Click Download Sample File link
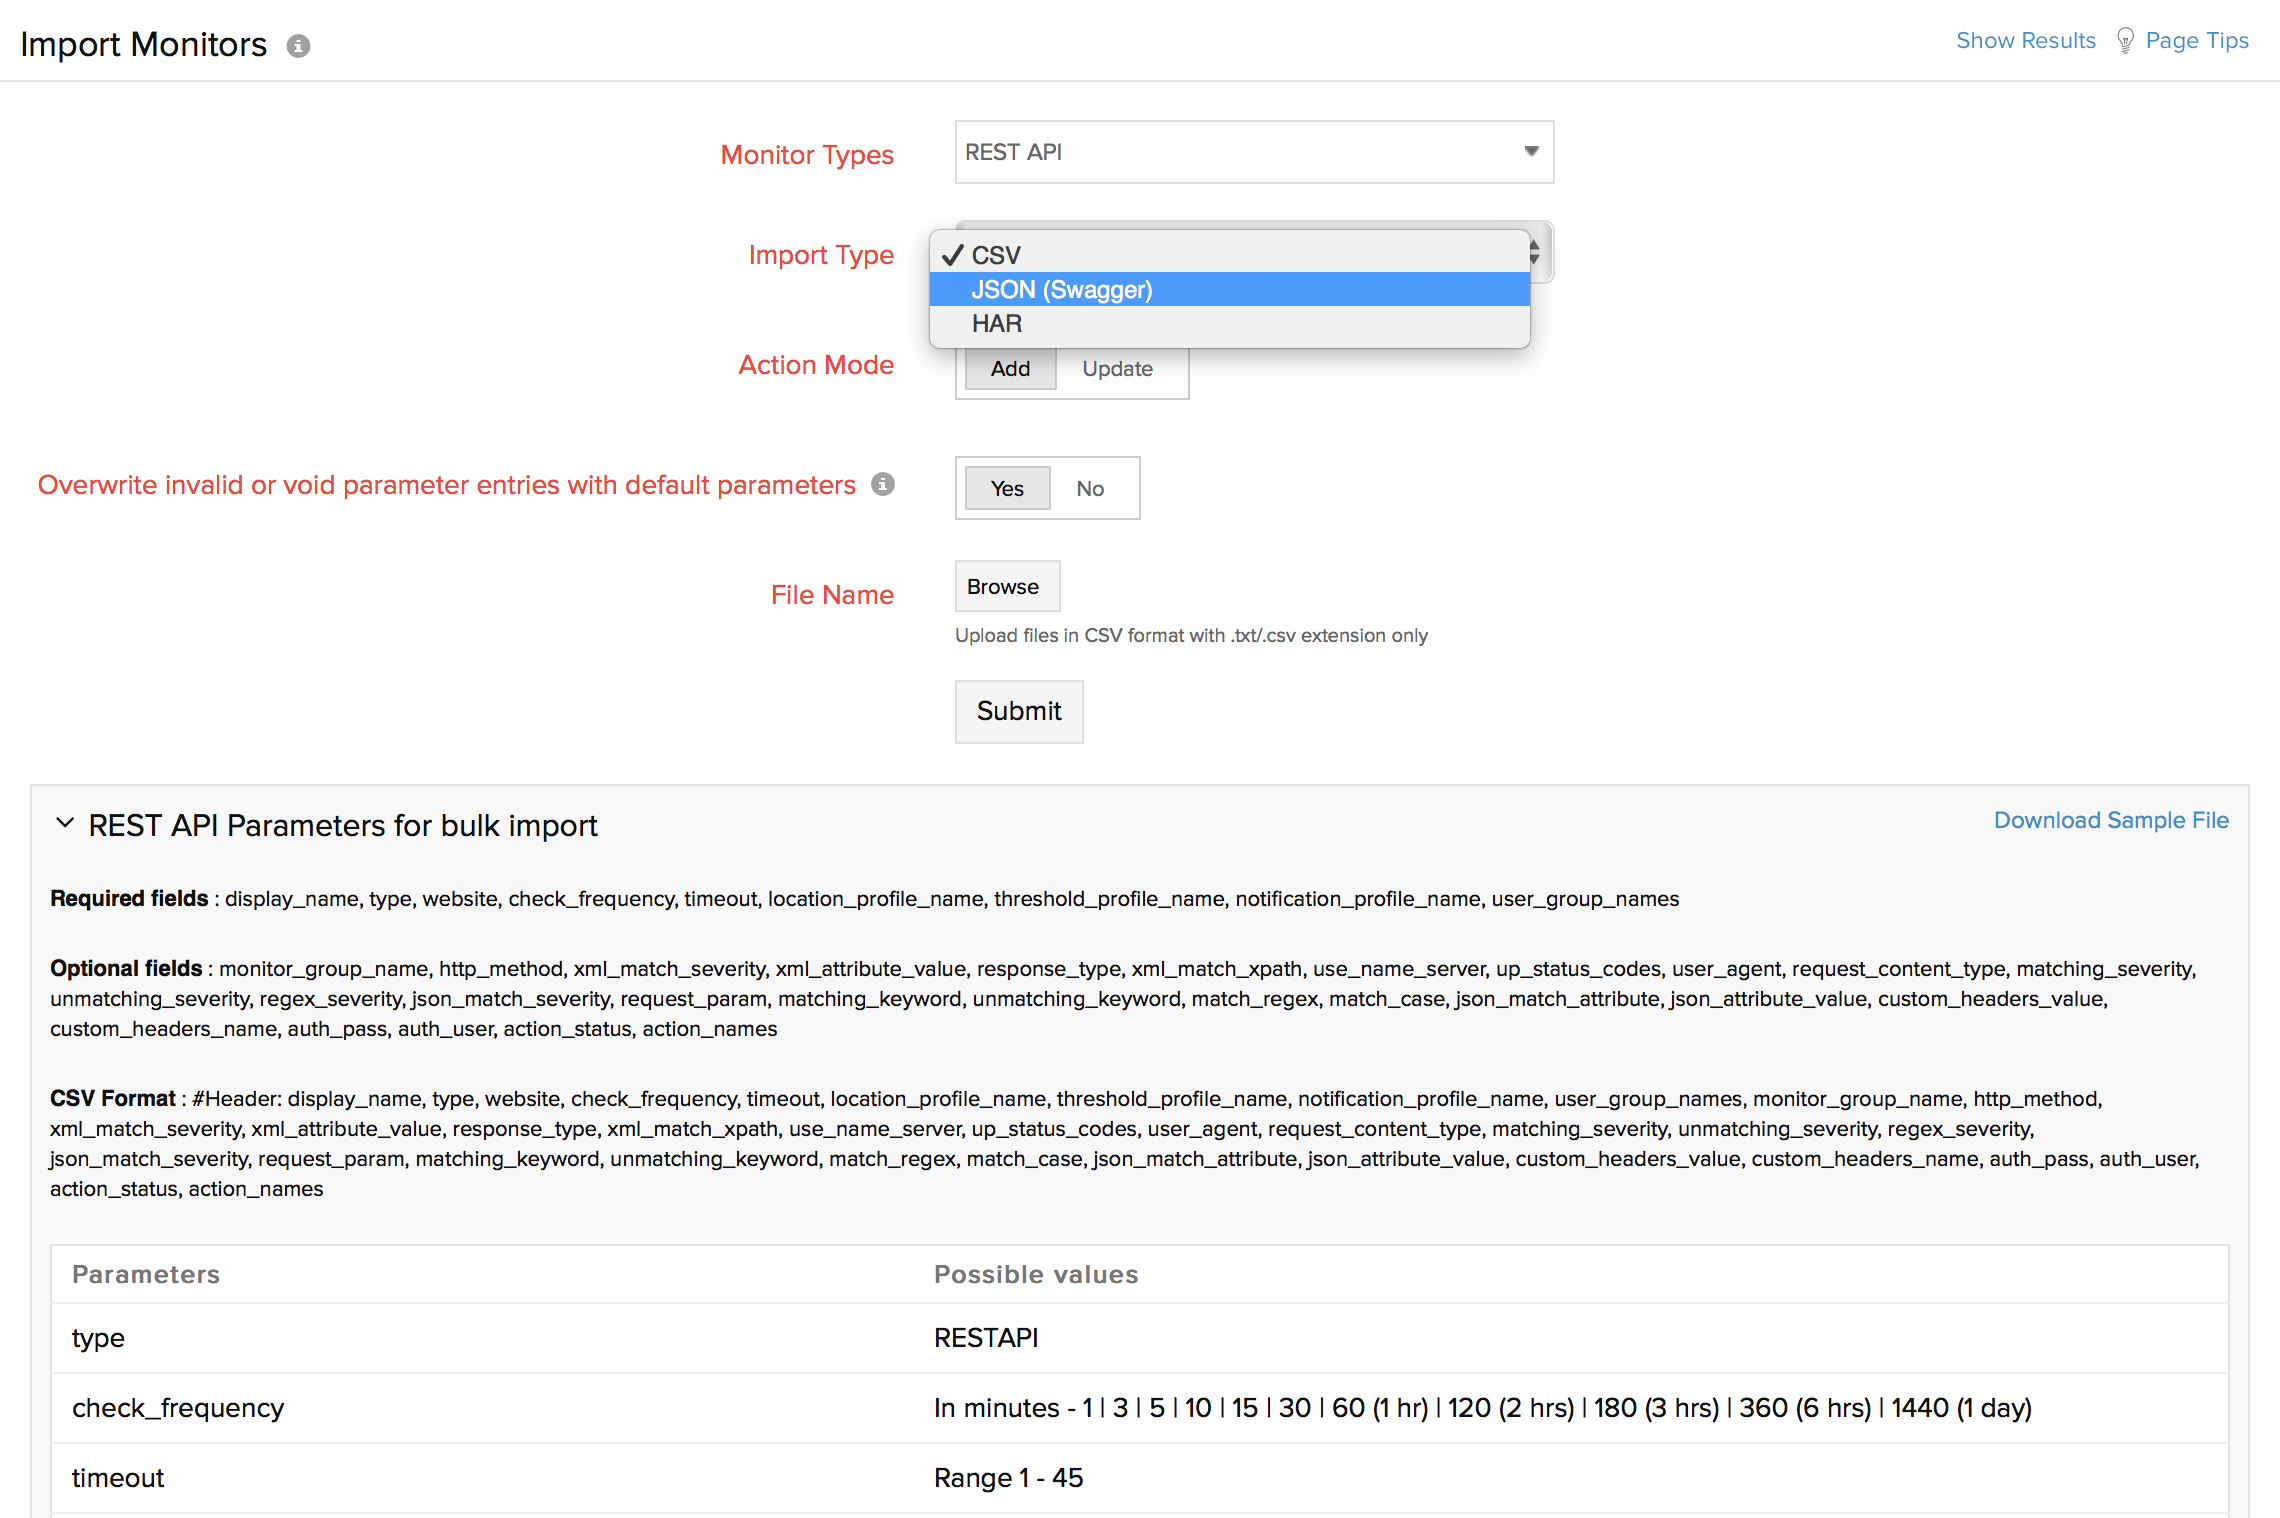Image resolution: width=2280 pixels, height=1518 pixels. [x=2110, y=821]
